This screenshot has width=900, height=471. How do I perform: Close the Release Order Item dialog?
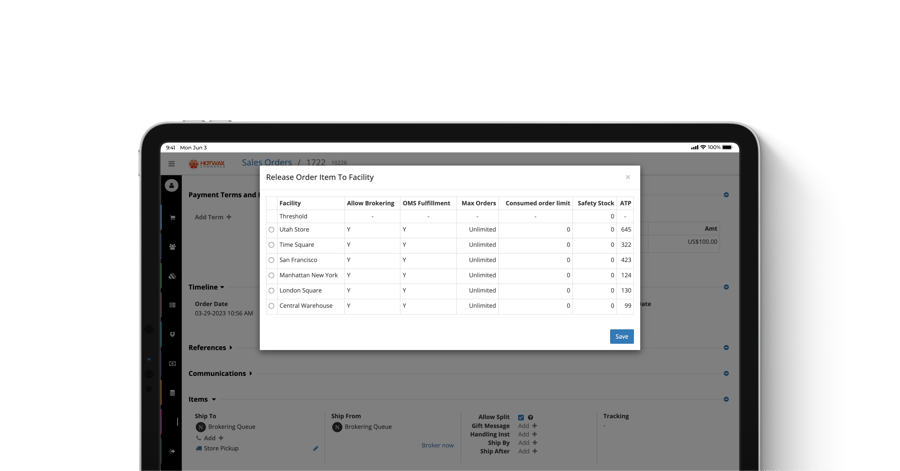pyautogui.click(x=628, y=177)
